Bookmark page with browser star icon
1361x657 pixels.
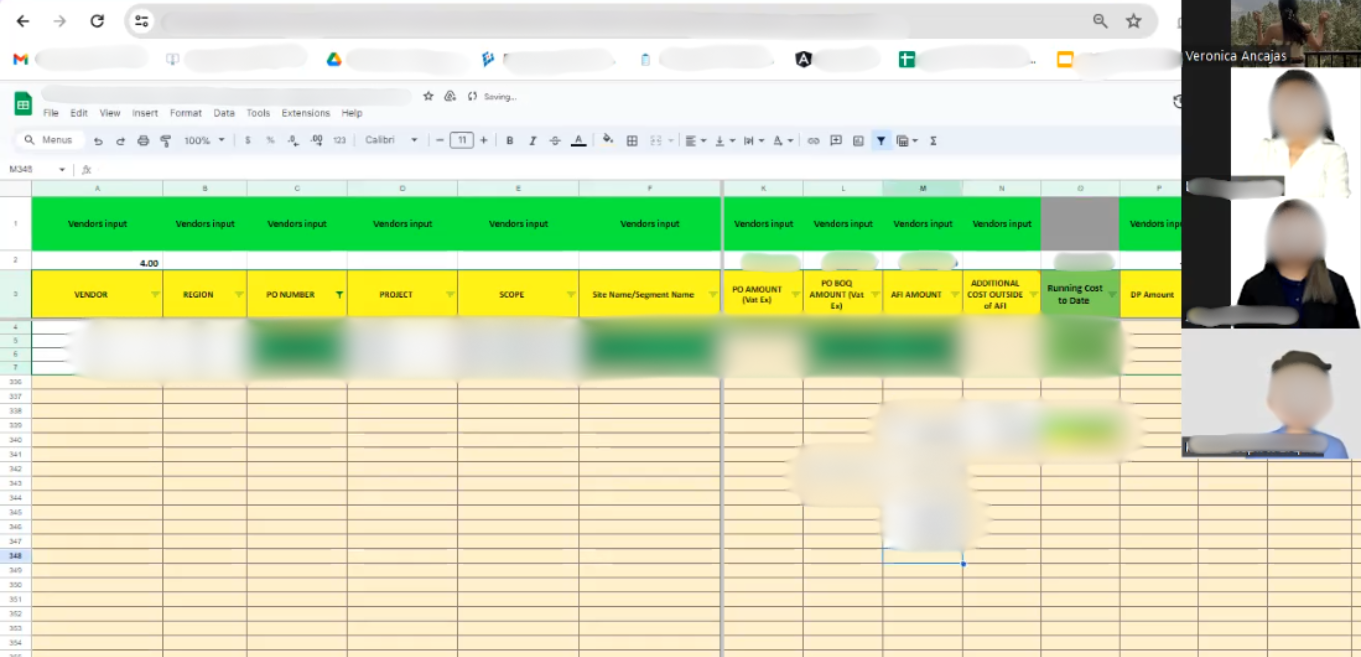tap(1133, 21)
